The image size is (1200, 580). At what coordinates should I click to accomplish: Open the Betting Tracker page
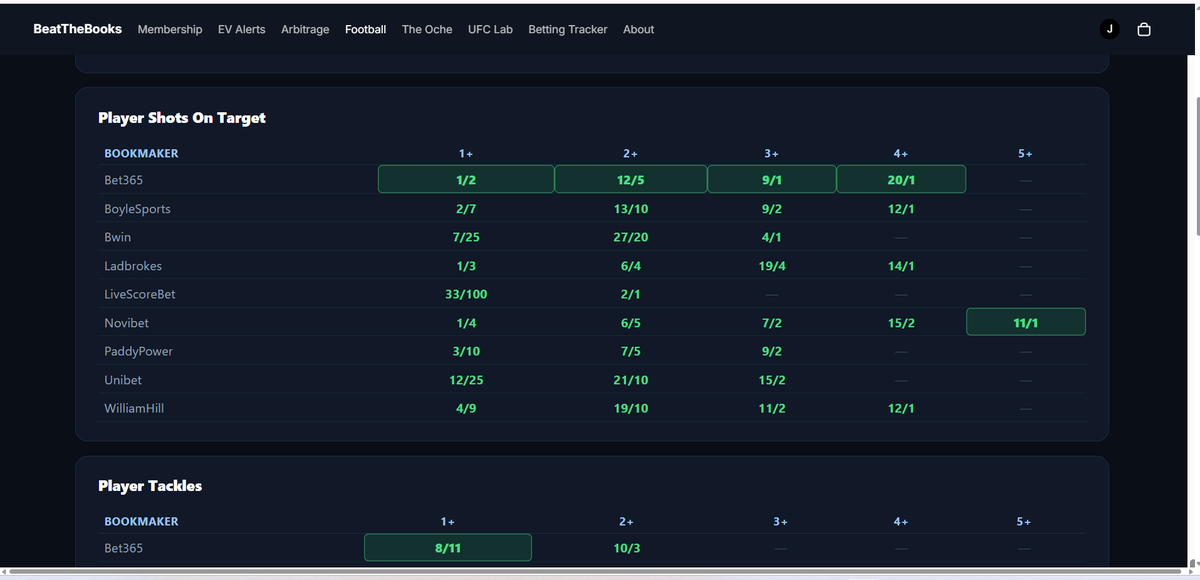pyautogui.click(x=568, y=29)
